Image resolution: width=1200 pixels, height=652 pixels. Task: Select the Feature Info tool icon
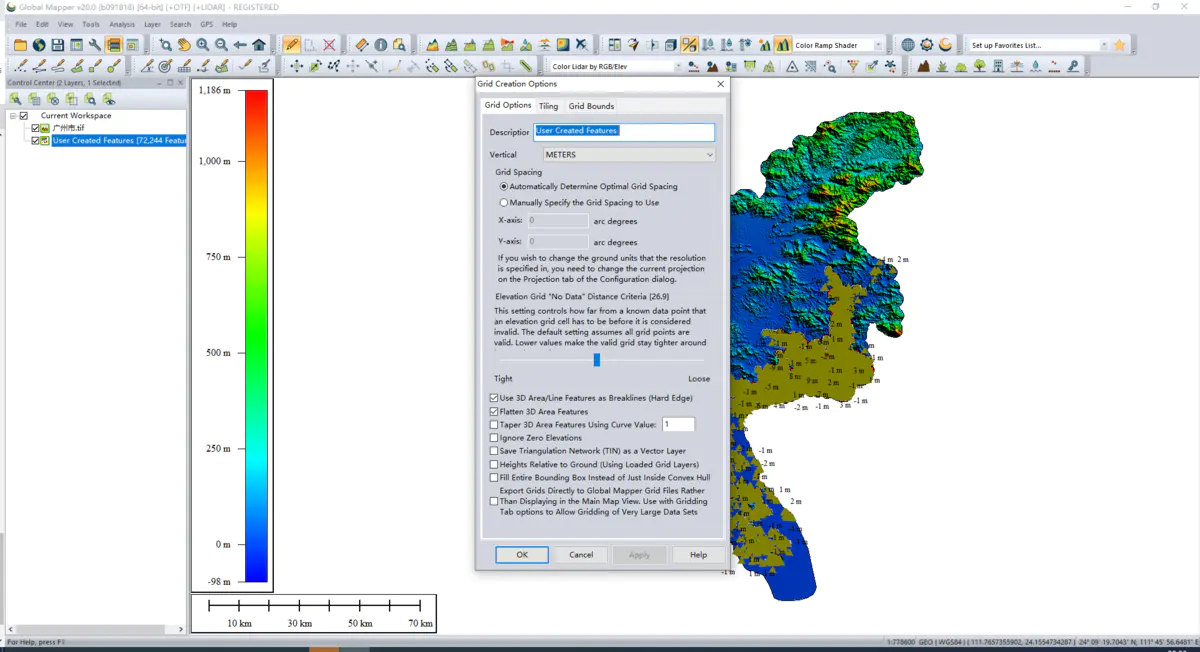pos(381,45)
